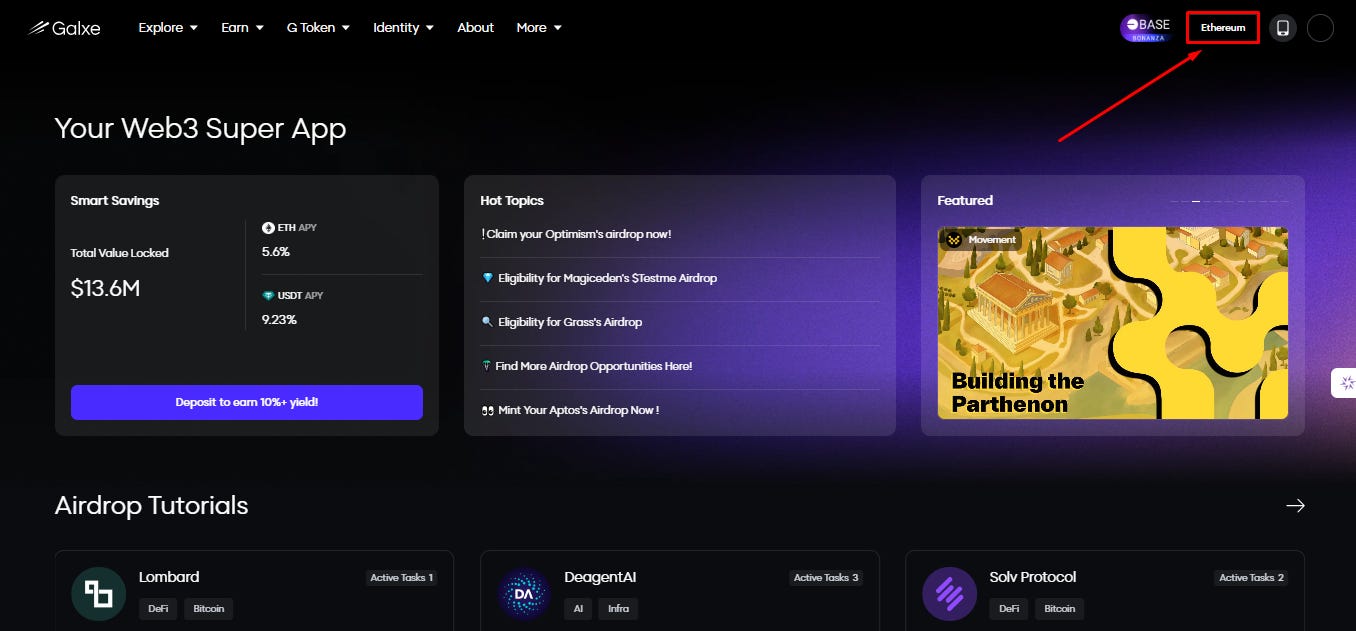The height and width of the screenshot is (631, 1356).
Task: Click the Bitcoin tag on Solv Protocol card
Action: point(1060,608)
